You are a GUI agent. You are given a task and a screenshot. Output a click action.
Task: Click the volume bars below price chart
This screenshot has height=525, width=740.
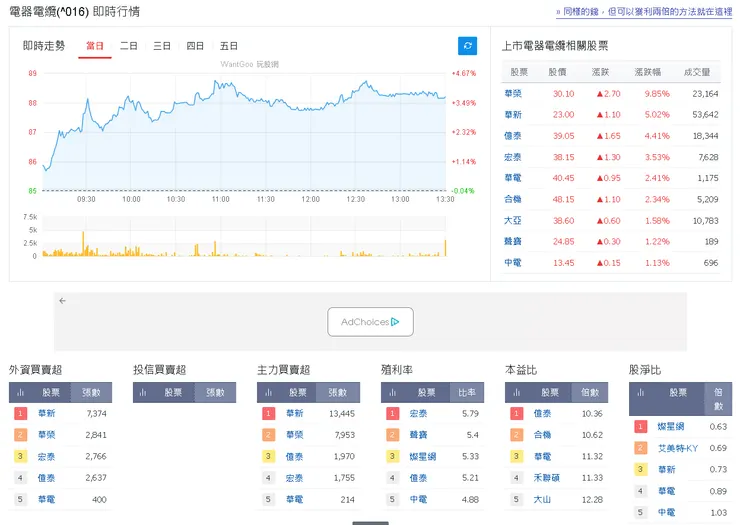click(244, 243)
